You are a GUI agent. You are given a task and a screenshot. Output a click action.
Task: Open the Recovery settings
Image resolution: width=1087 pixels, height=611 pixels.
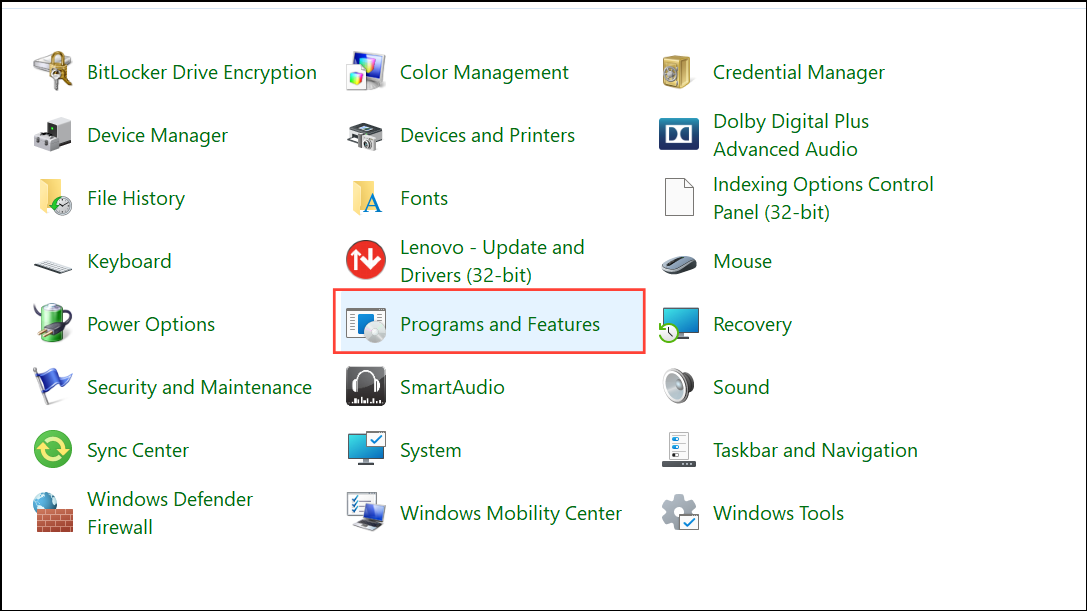[752, 324]
